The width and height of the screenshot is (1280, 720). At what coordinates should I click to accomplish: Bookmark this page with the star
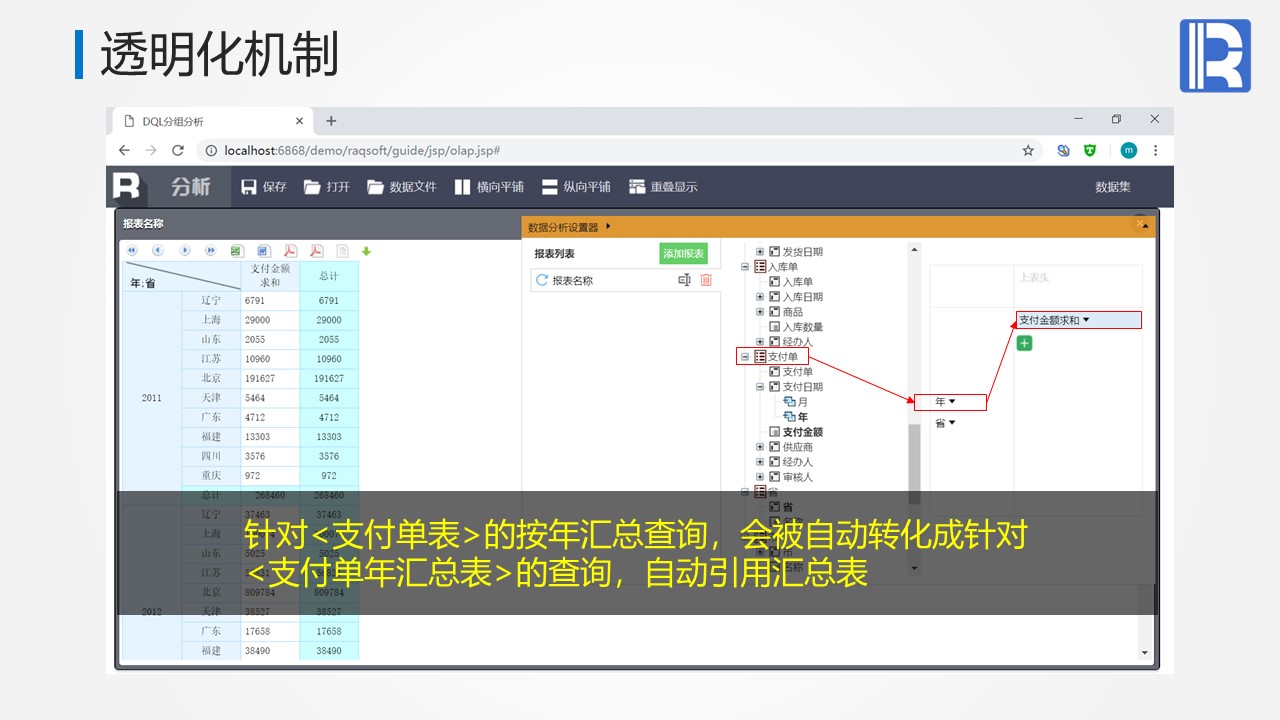pyautogui.click(x=1028, y=150)
